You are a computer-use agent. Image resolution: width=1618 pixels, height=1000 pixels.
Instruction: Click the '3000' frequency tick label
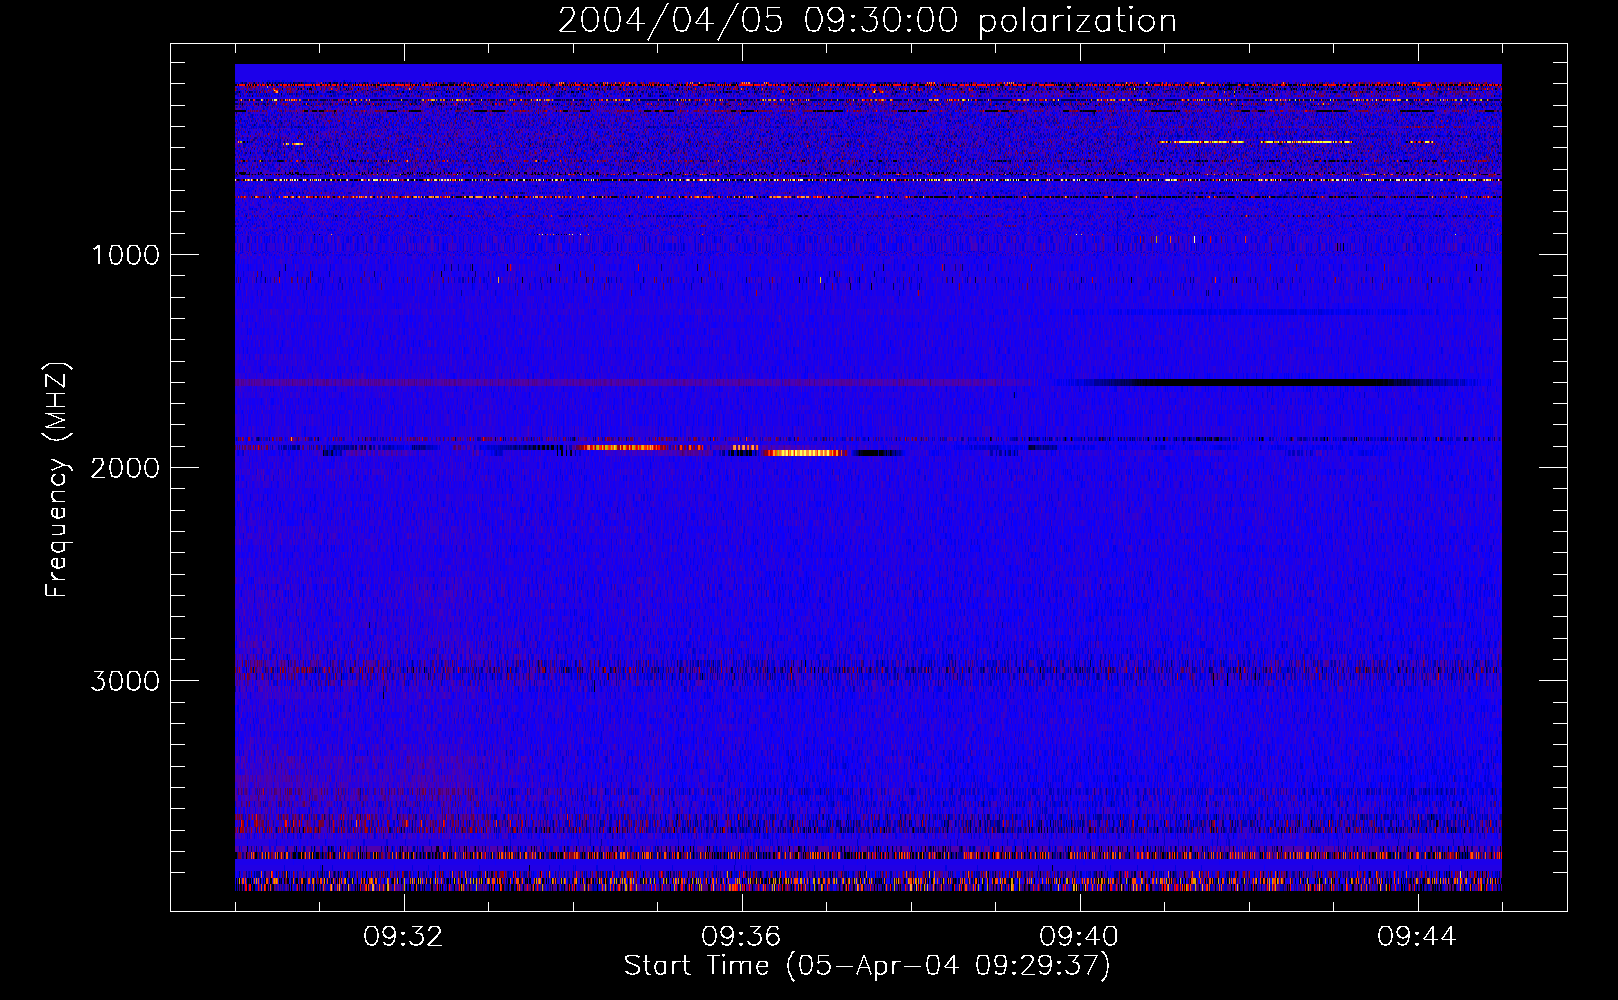point(125,681)
